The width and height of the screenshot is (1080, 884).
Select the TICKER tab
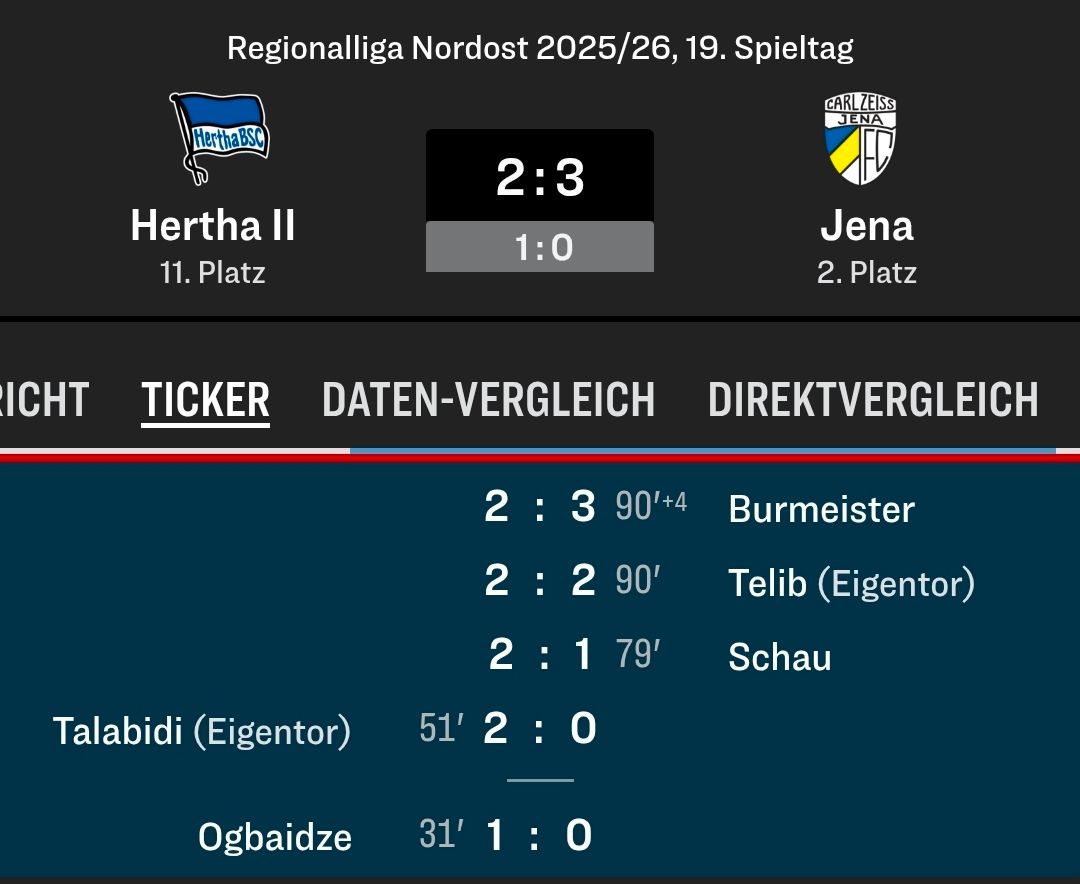click(205, 400)
